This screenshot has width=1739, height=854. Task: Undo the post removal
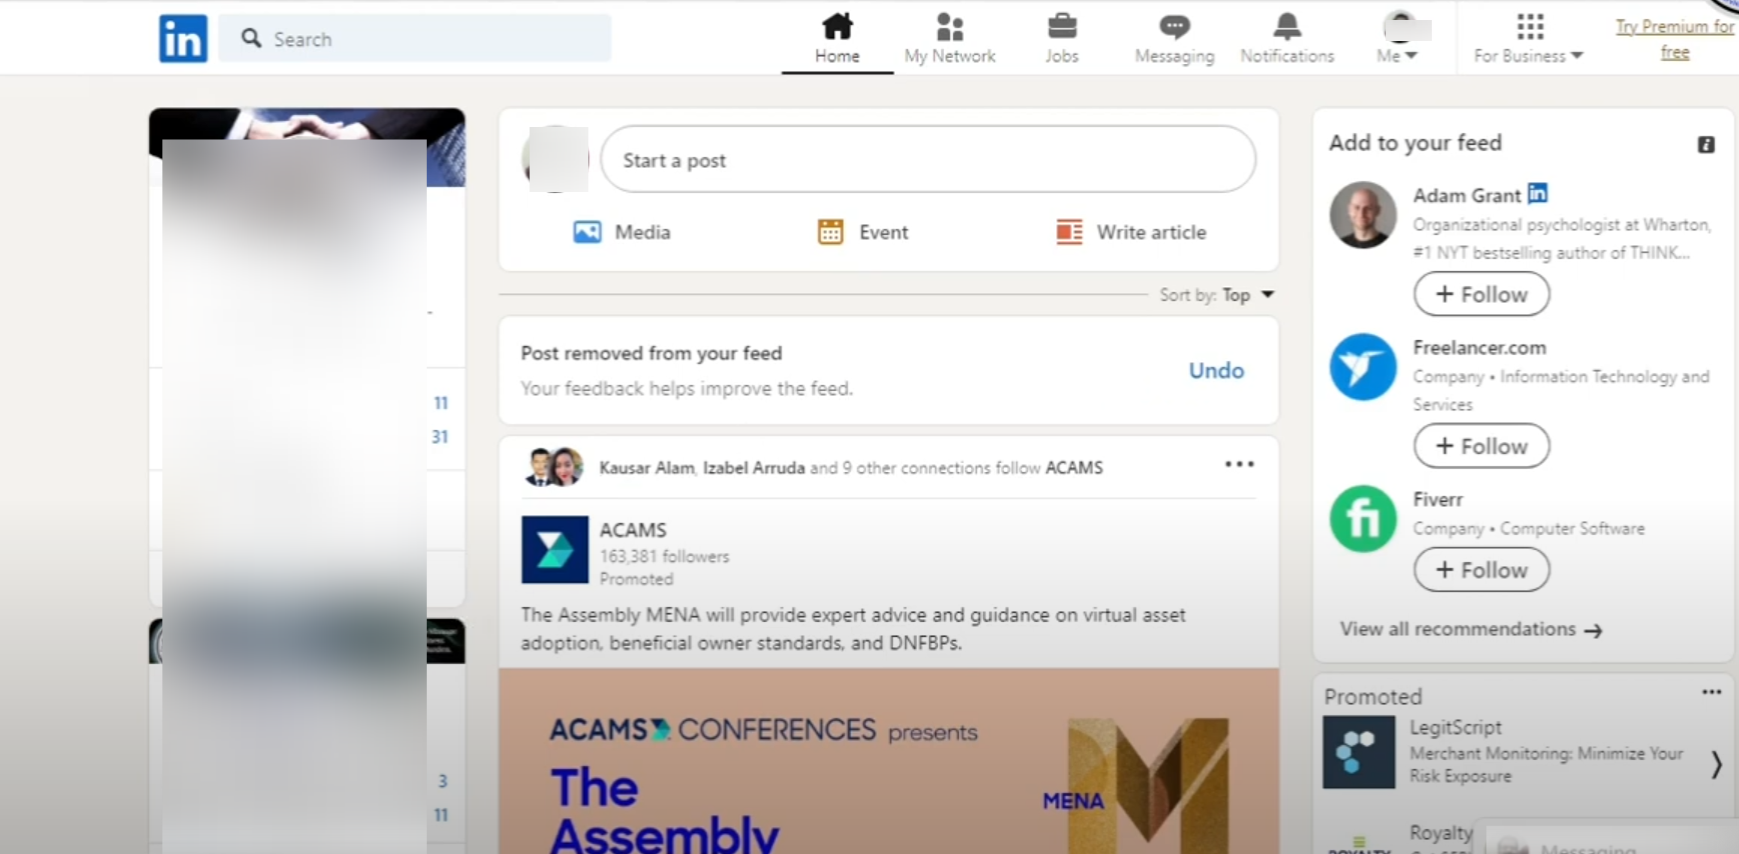coord(1216,370)
